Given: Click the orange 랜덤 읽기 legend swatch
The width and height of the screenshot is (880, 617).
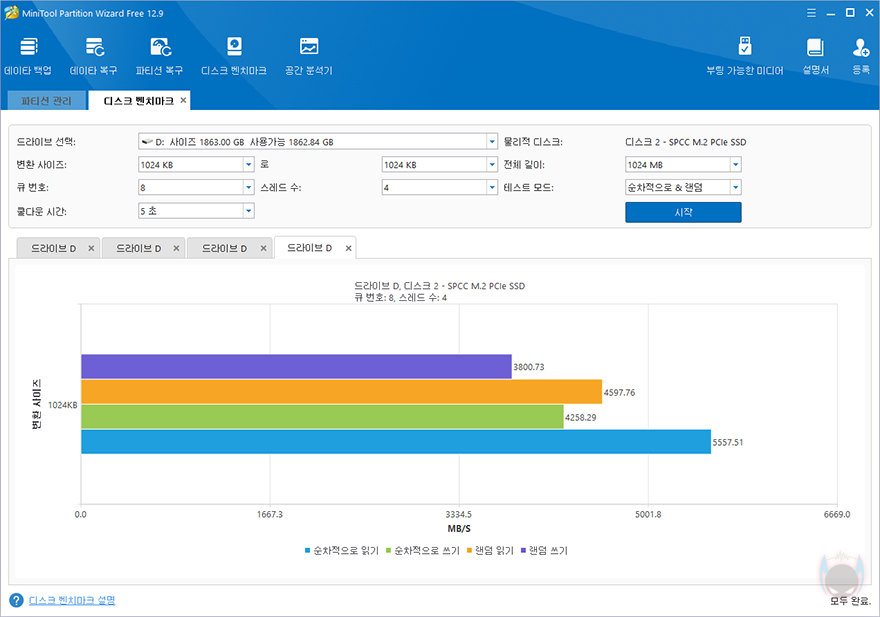Looking at the screenshot, I should [x=470, y=550].
